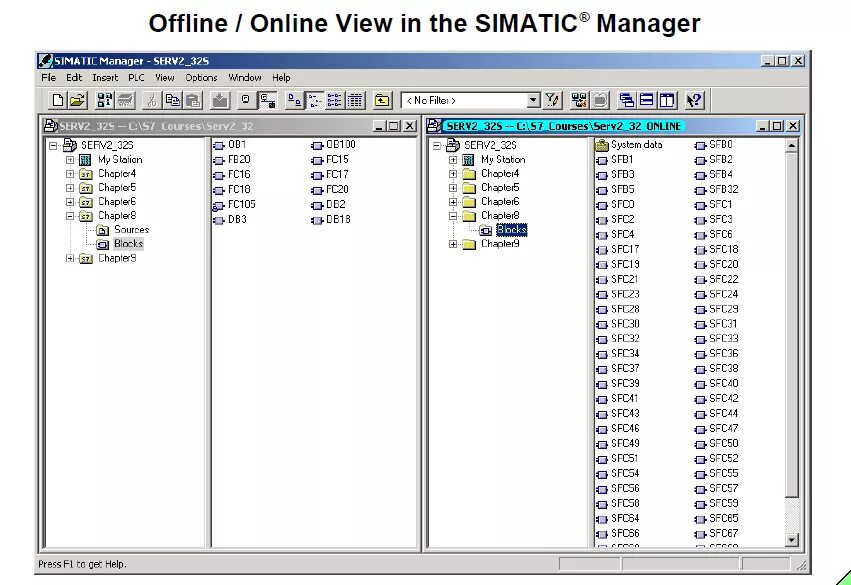
Task: Select FB20 block in offline window
Action: pyautogui.click(x=232, y=160)
